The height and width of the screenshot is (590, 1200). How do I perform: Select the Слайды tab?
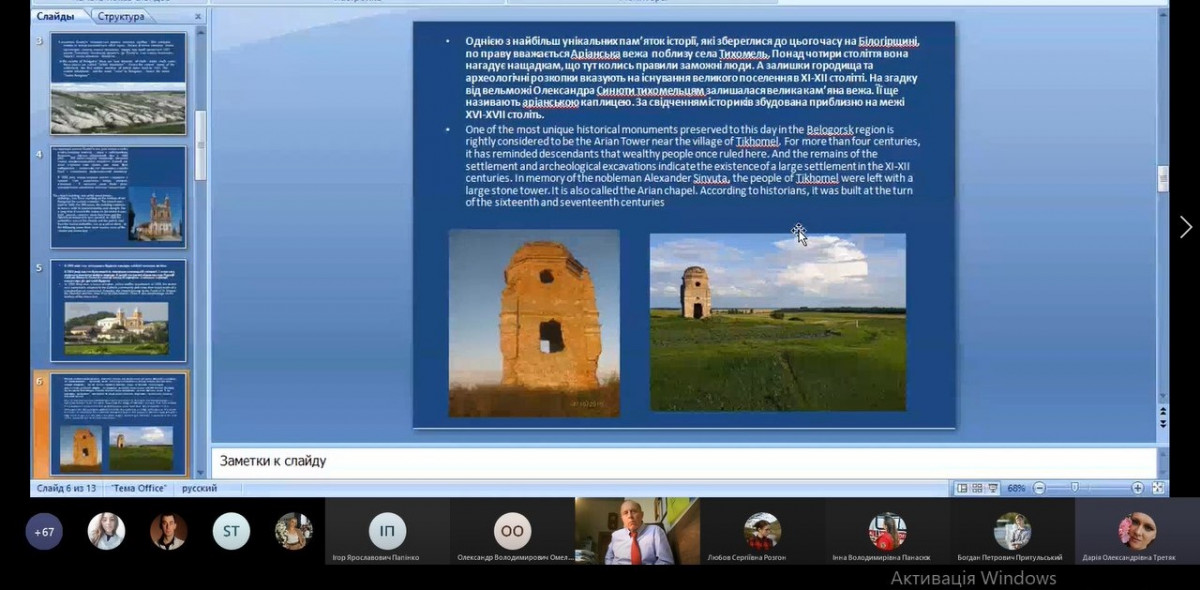pyautogui.click(x=56, y=16)
